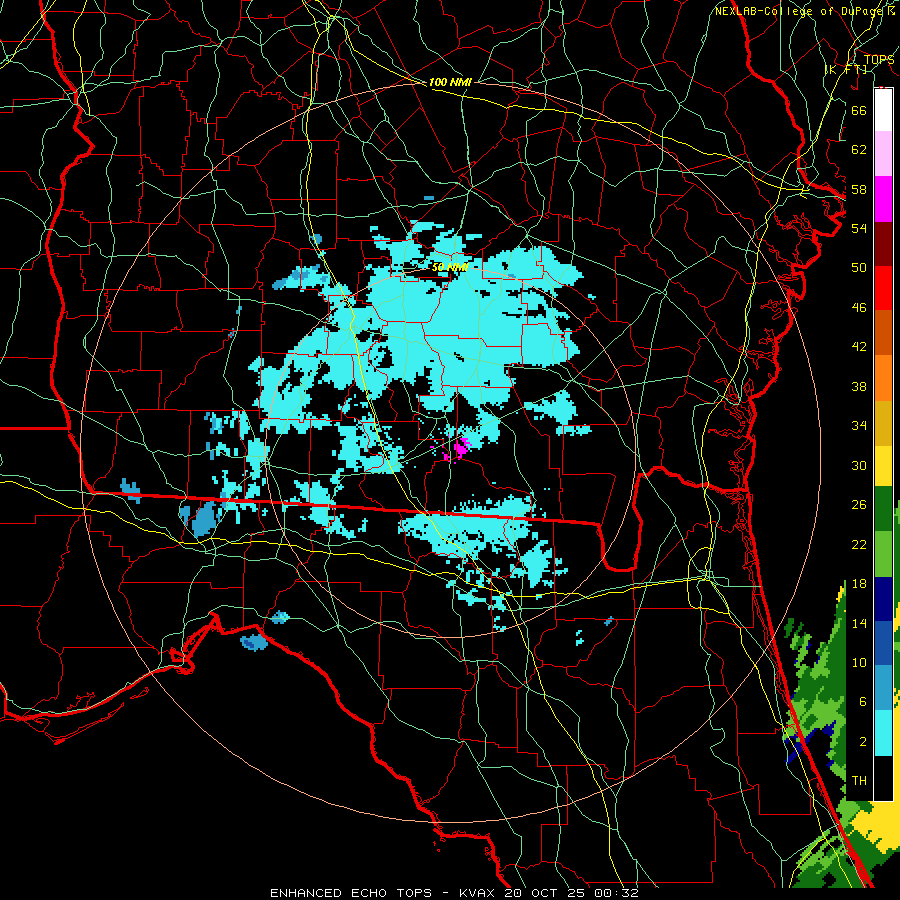Click the legend value "42"
The width and height of the screenshot is (900, 900).
click(859, 347)
